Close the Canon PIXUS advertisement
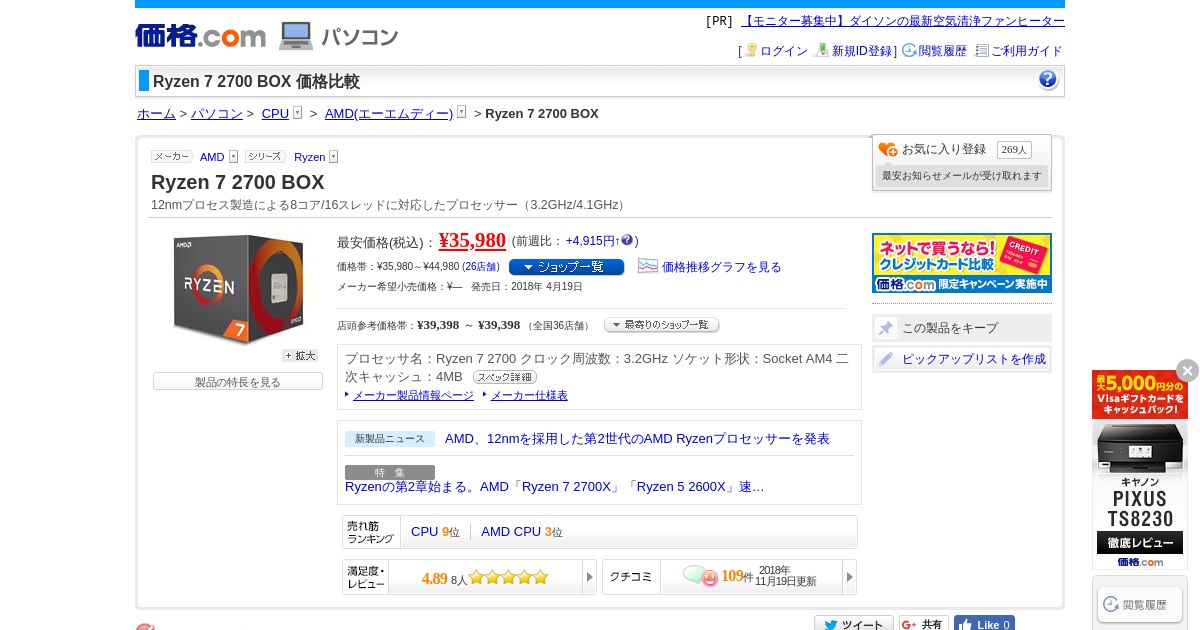Image resolution: width=1200 pixels, height=630 pixels. [1187, 370]
